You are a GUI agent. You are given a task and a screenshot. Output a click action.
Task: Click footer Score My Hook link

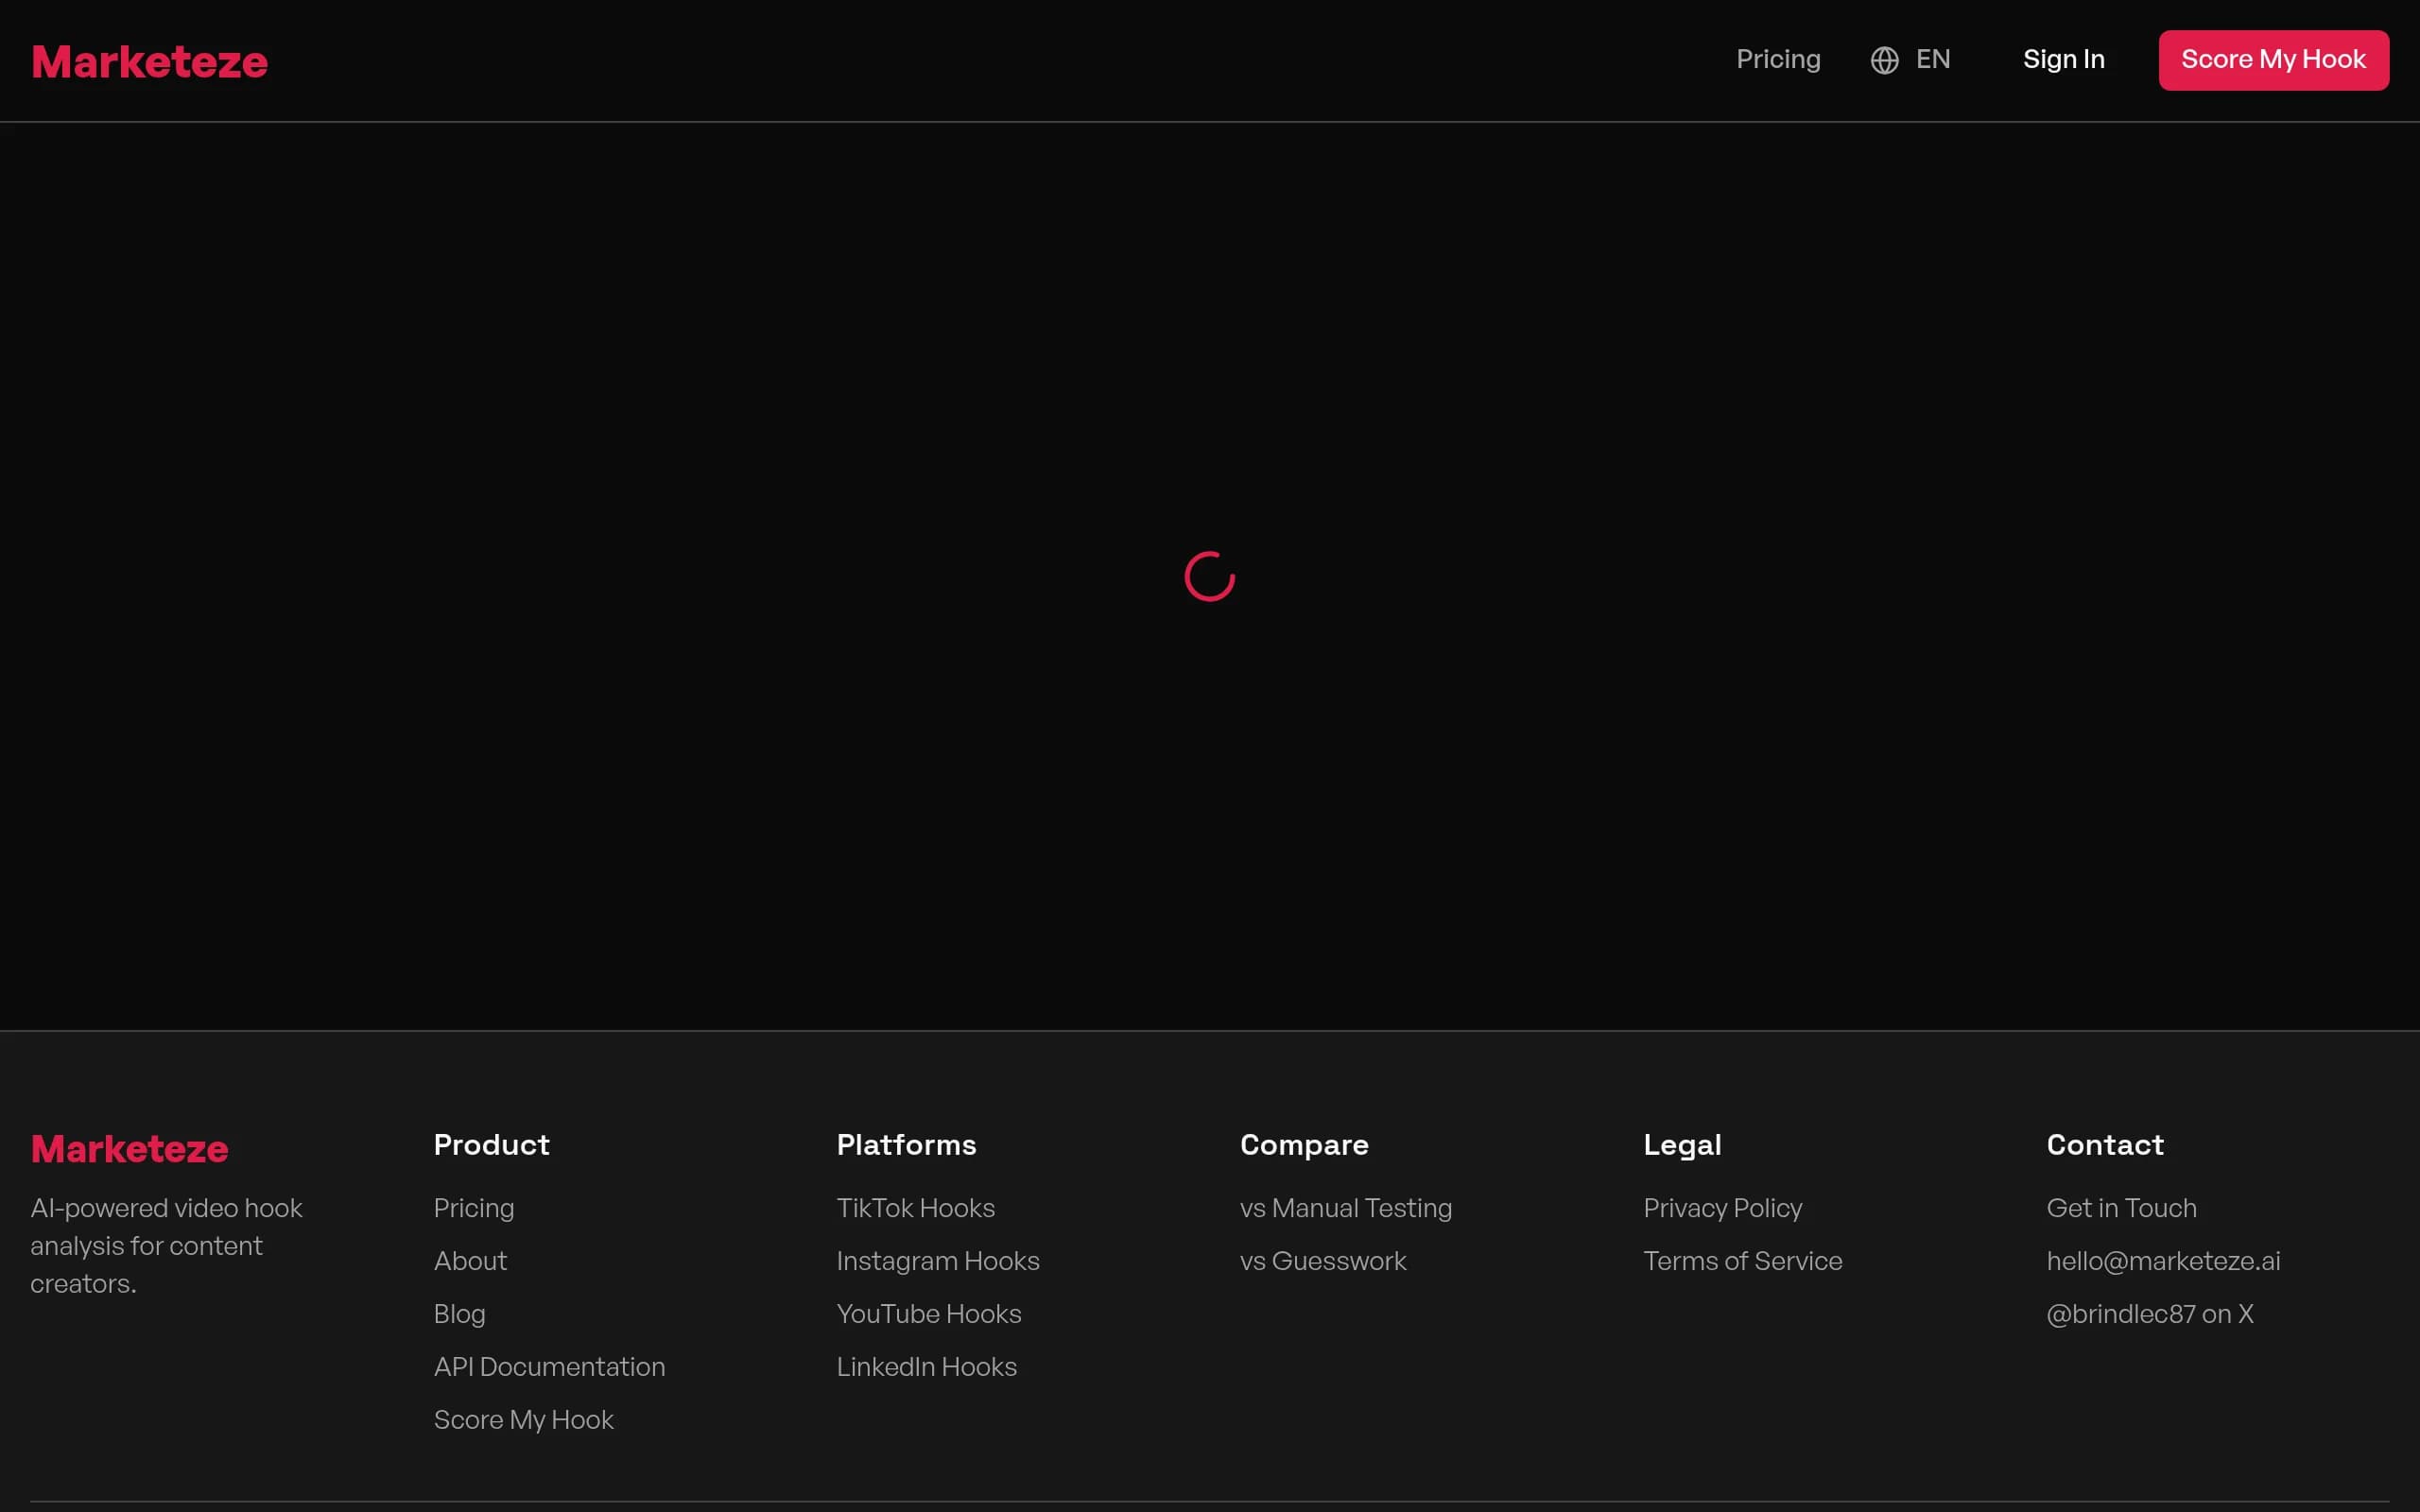click(x=523, y=1420)
